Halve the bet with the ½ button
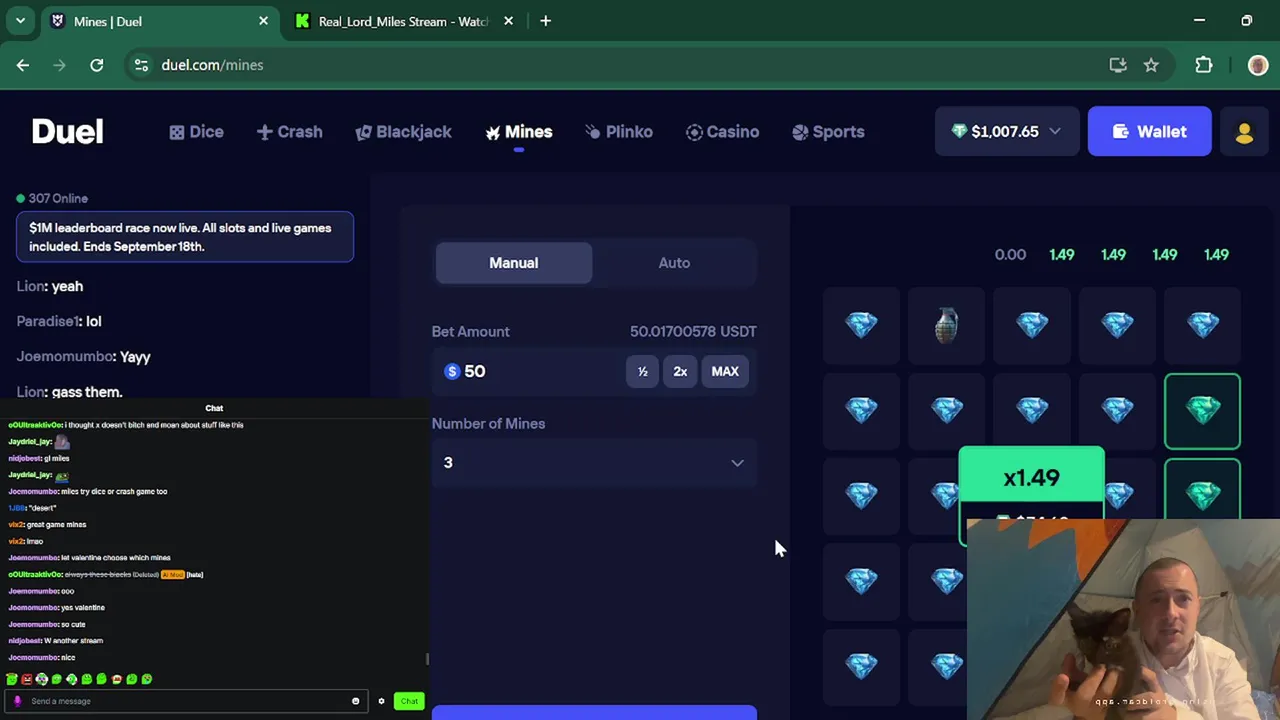The width and height of the screenshot is (1280, 720). [643, 371]
